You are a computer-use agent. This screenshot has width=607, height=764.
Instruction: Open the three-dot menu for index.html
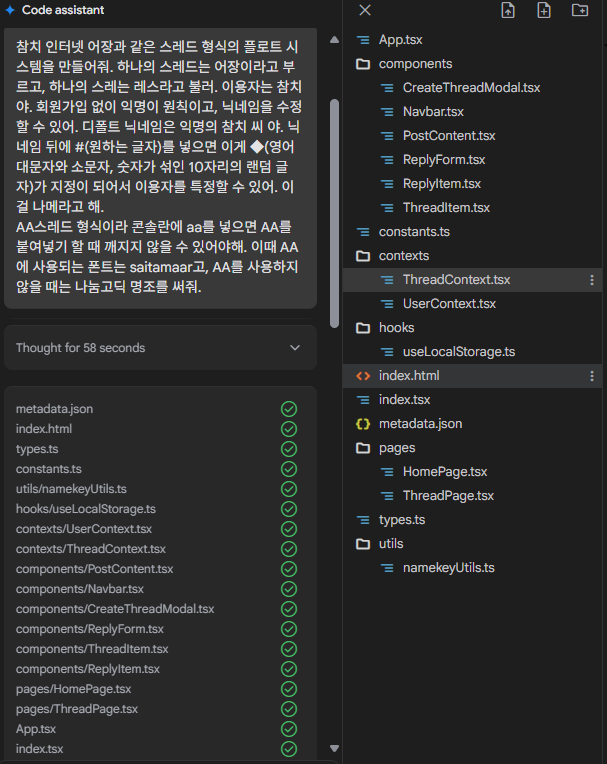[x=592, y=376]
